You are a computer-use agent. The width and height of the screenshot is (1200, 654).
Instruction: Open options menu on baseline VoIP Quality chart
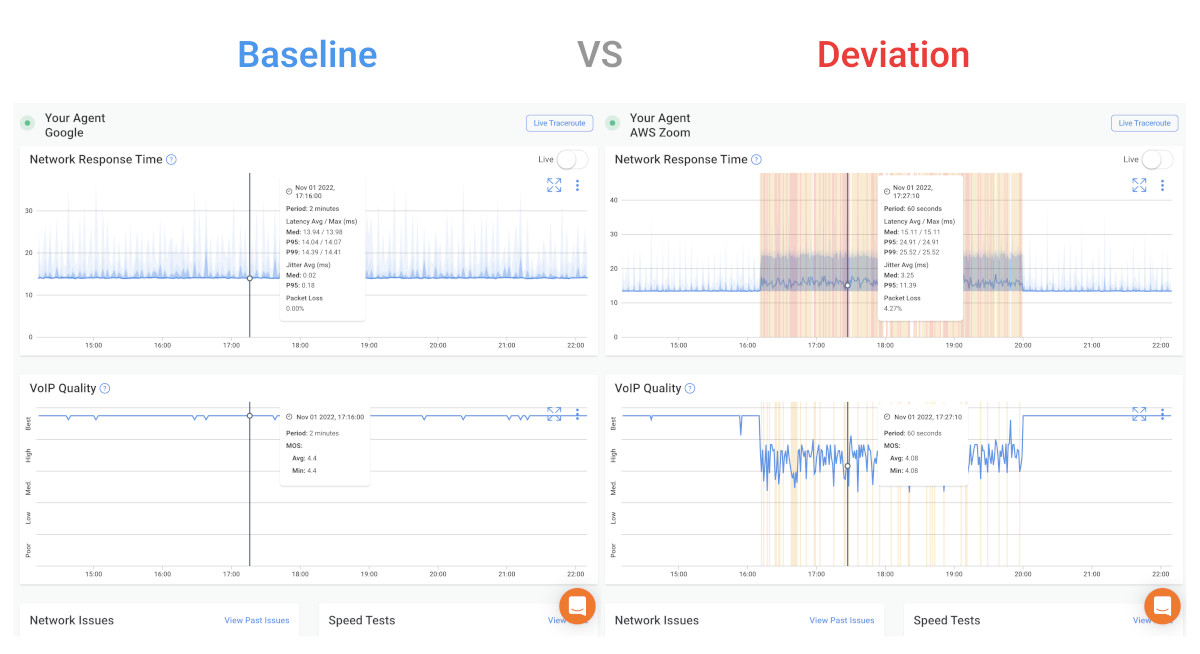coord(577,413)
